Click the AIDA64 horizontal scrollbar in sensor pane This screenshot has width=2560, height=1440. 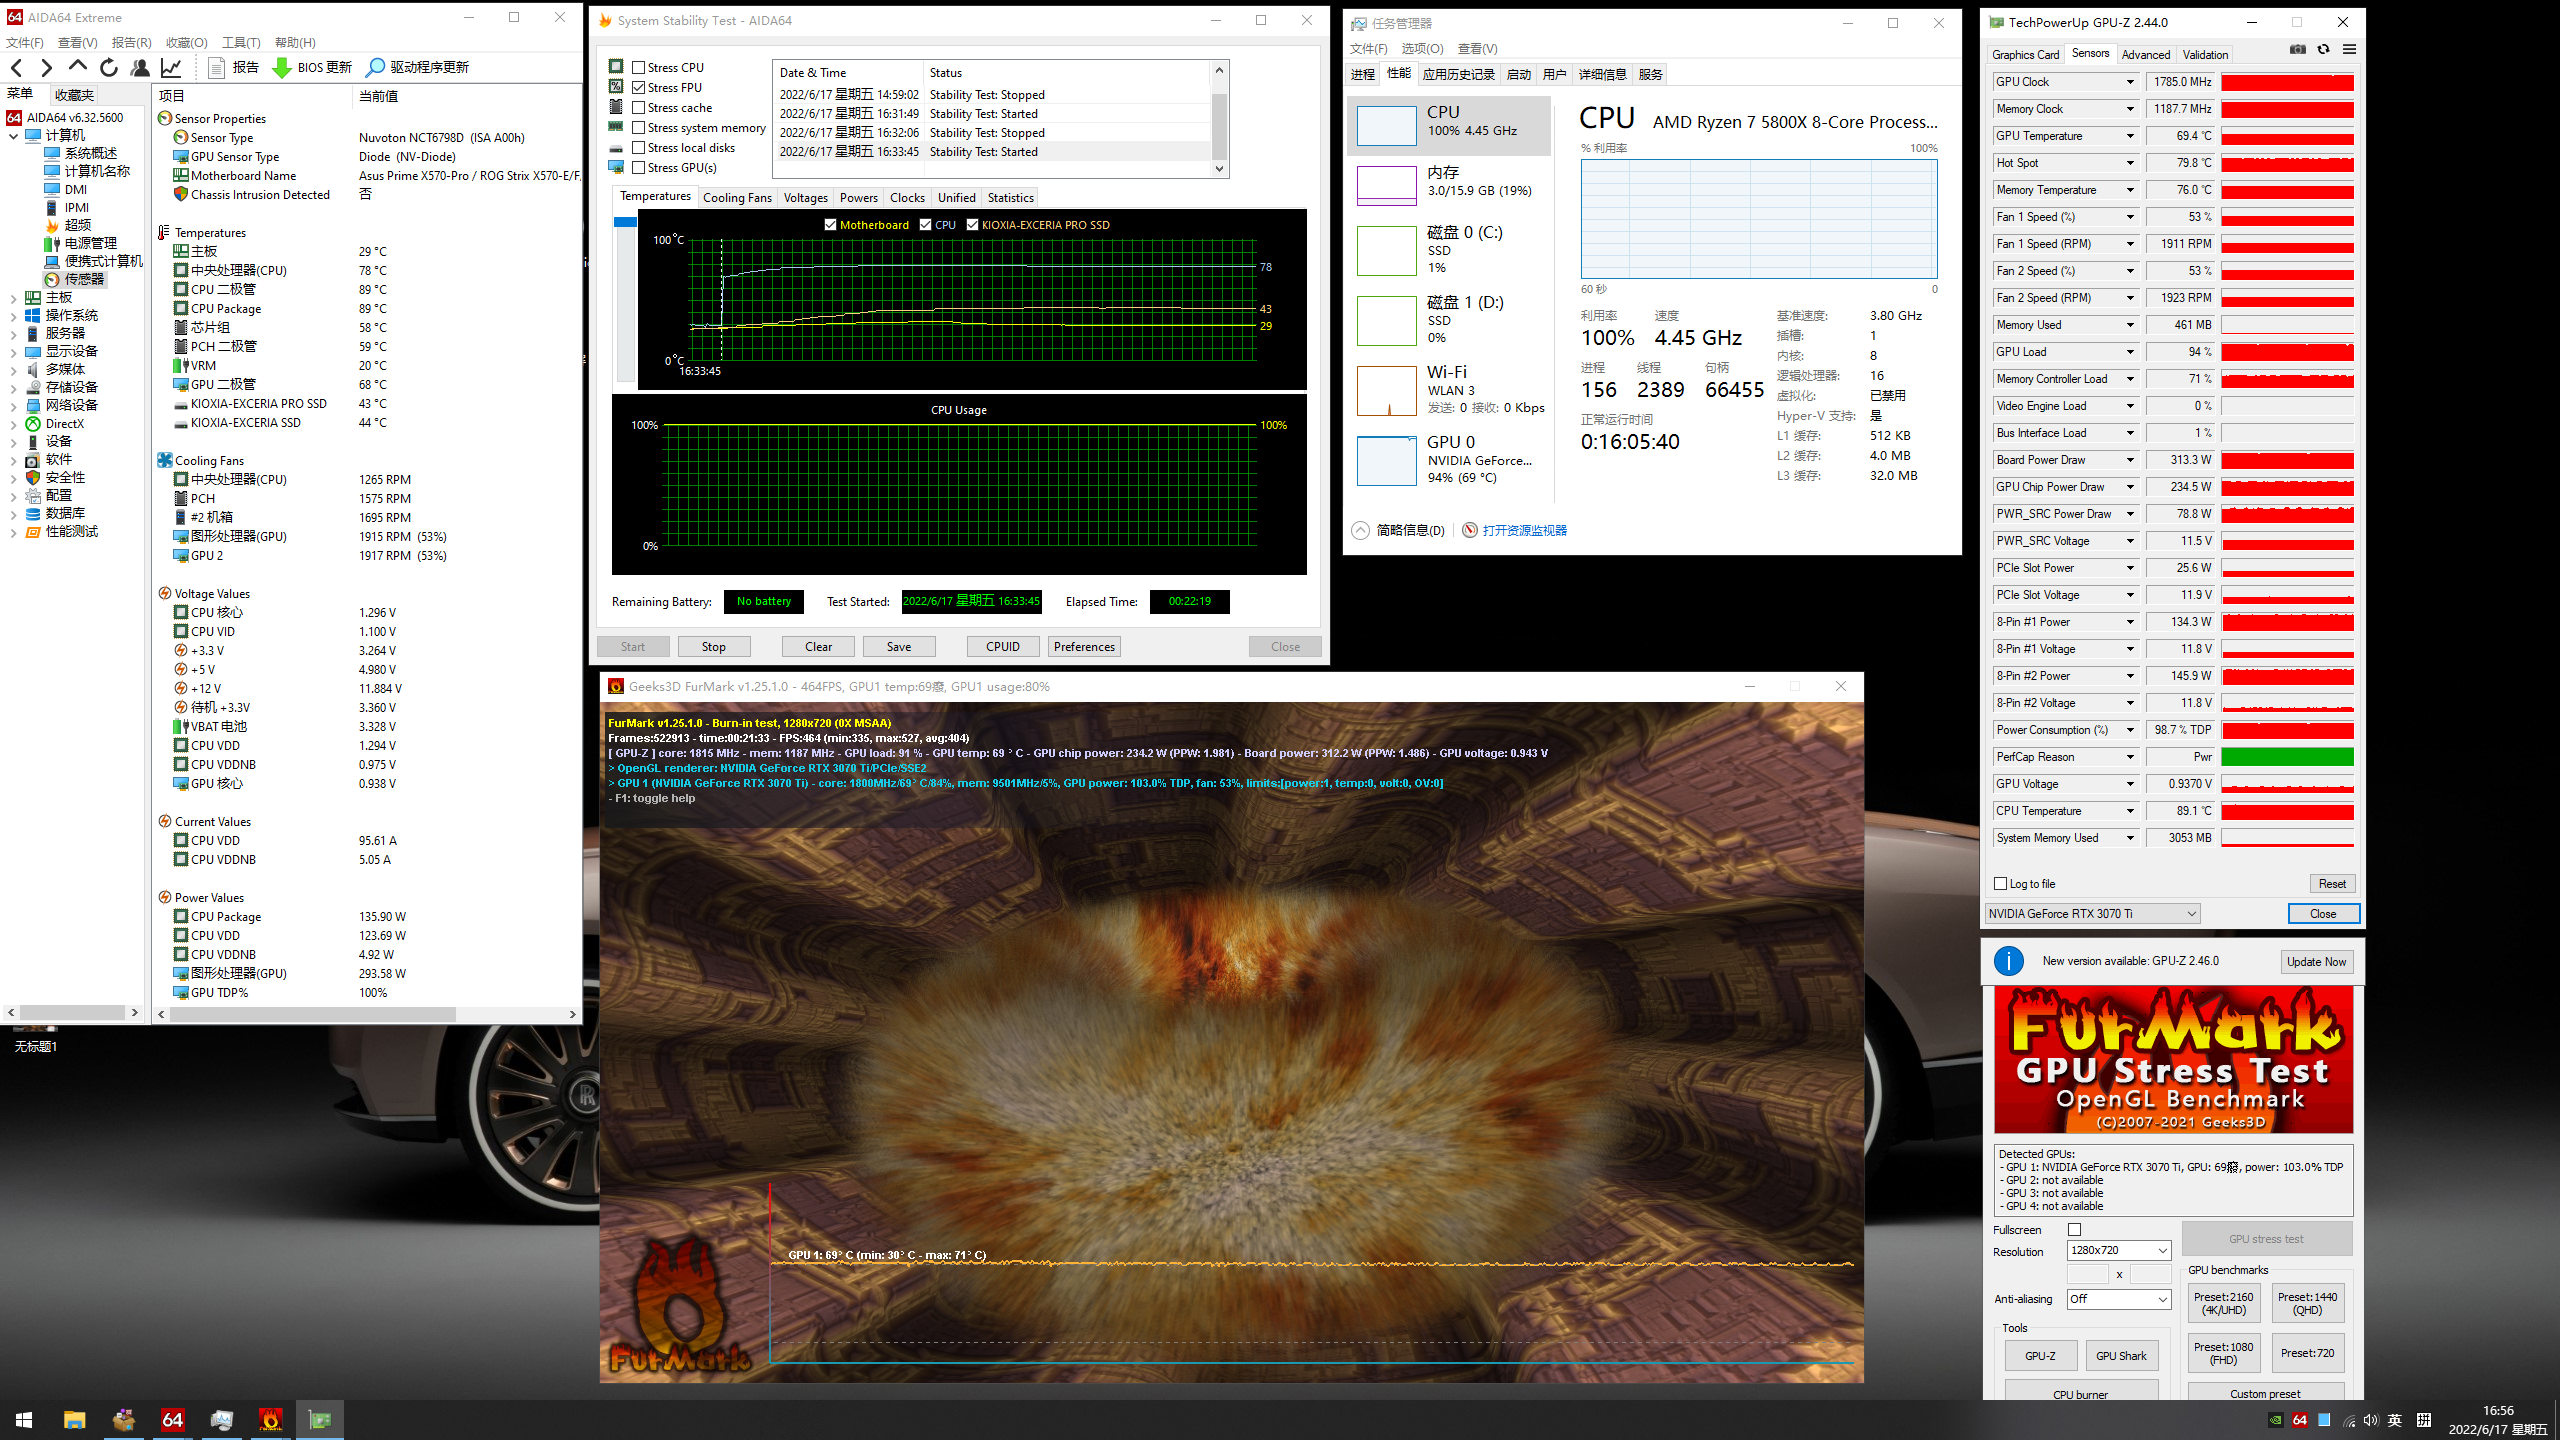[x=313, y=1014]
